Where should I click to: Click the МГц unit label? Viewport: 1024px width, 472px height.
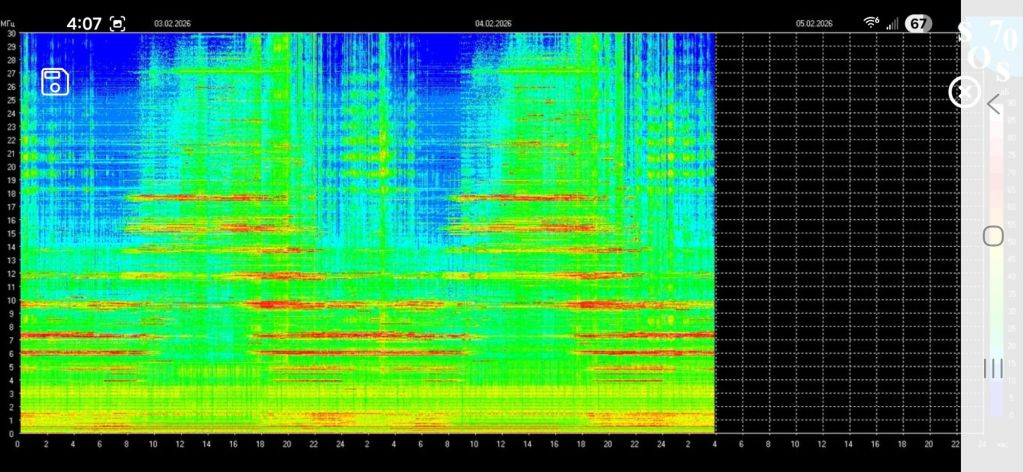(x=10, y=23)
